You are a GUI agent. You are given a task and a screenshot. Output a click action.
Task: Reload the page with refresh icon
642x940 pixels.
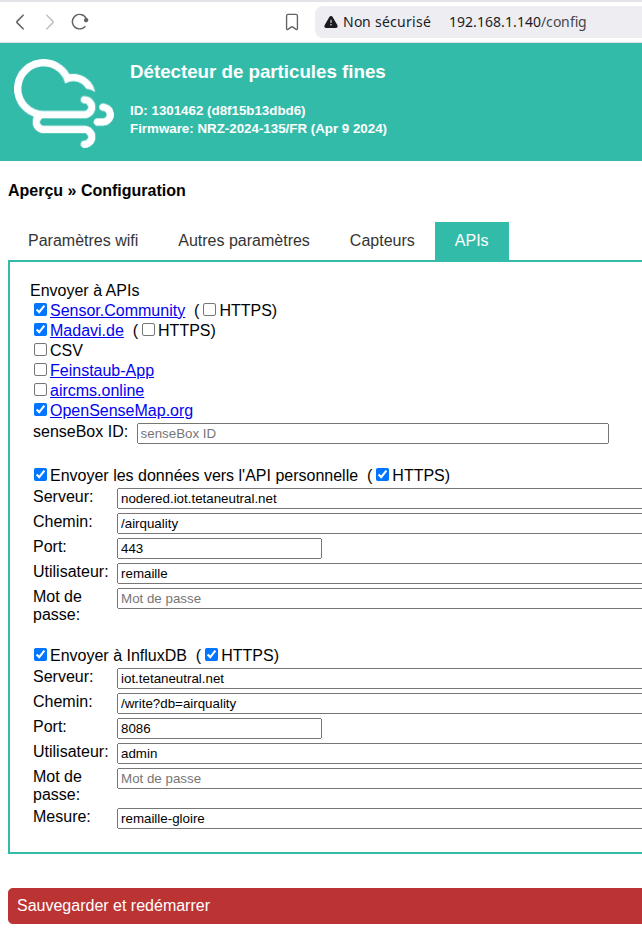[x=81, y=22]
